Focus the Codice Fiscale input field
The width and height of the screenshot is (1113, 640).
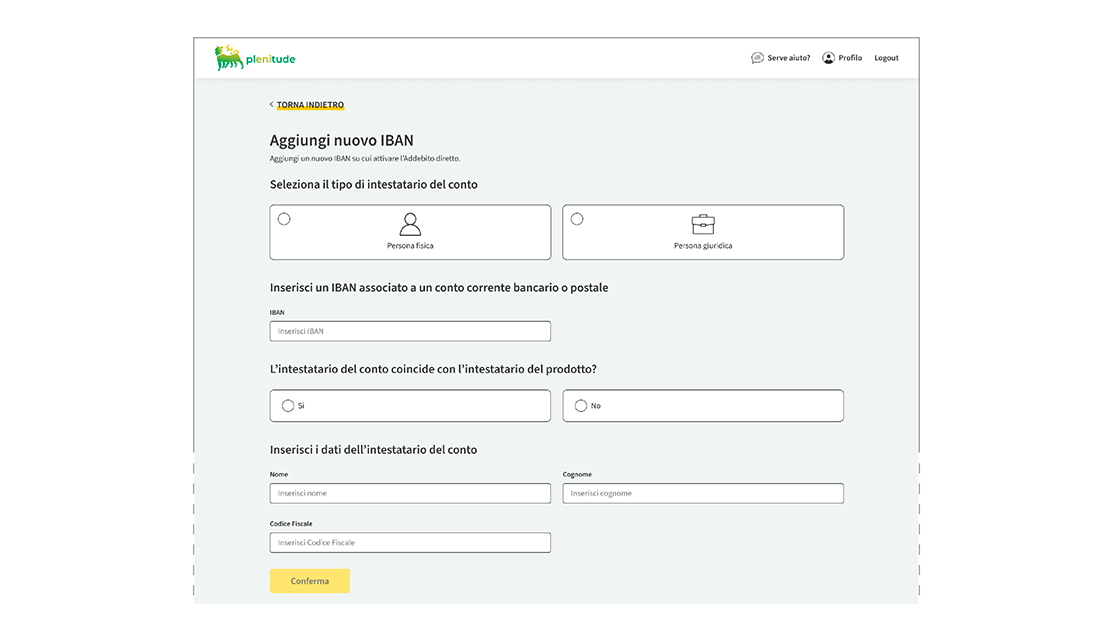(x=410, y=543)
